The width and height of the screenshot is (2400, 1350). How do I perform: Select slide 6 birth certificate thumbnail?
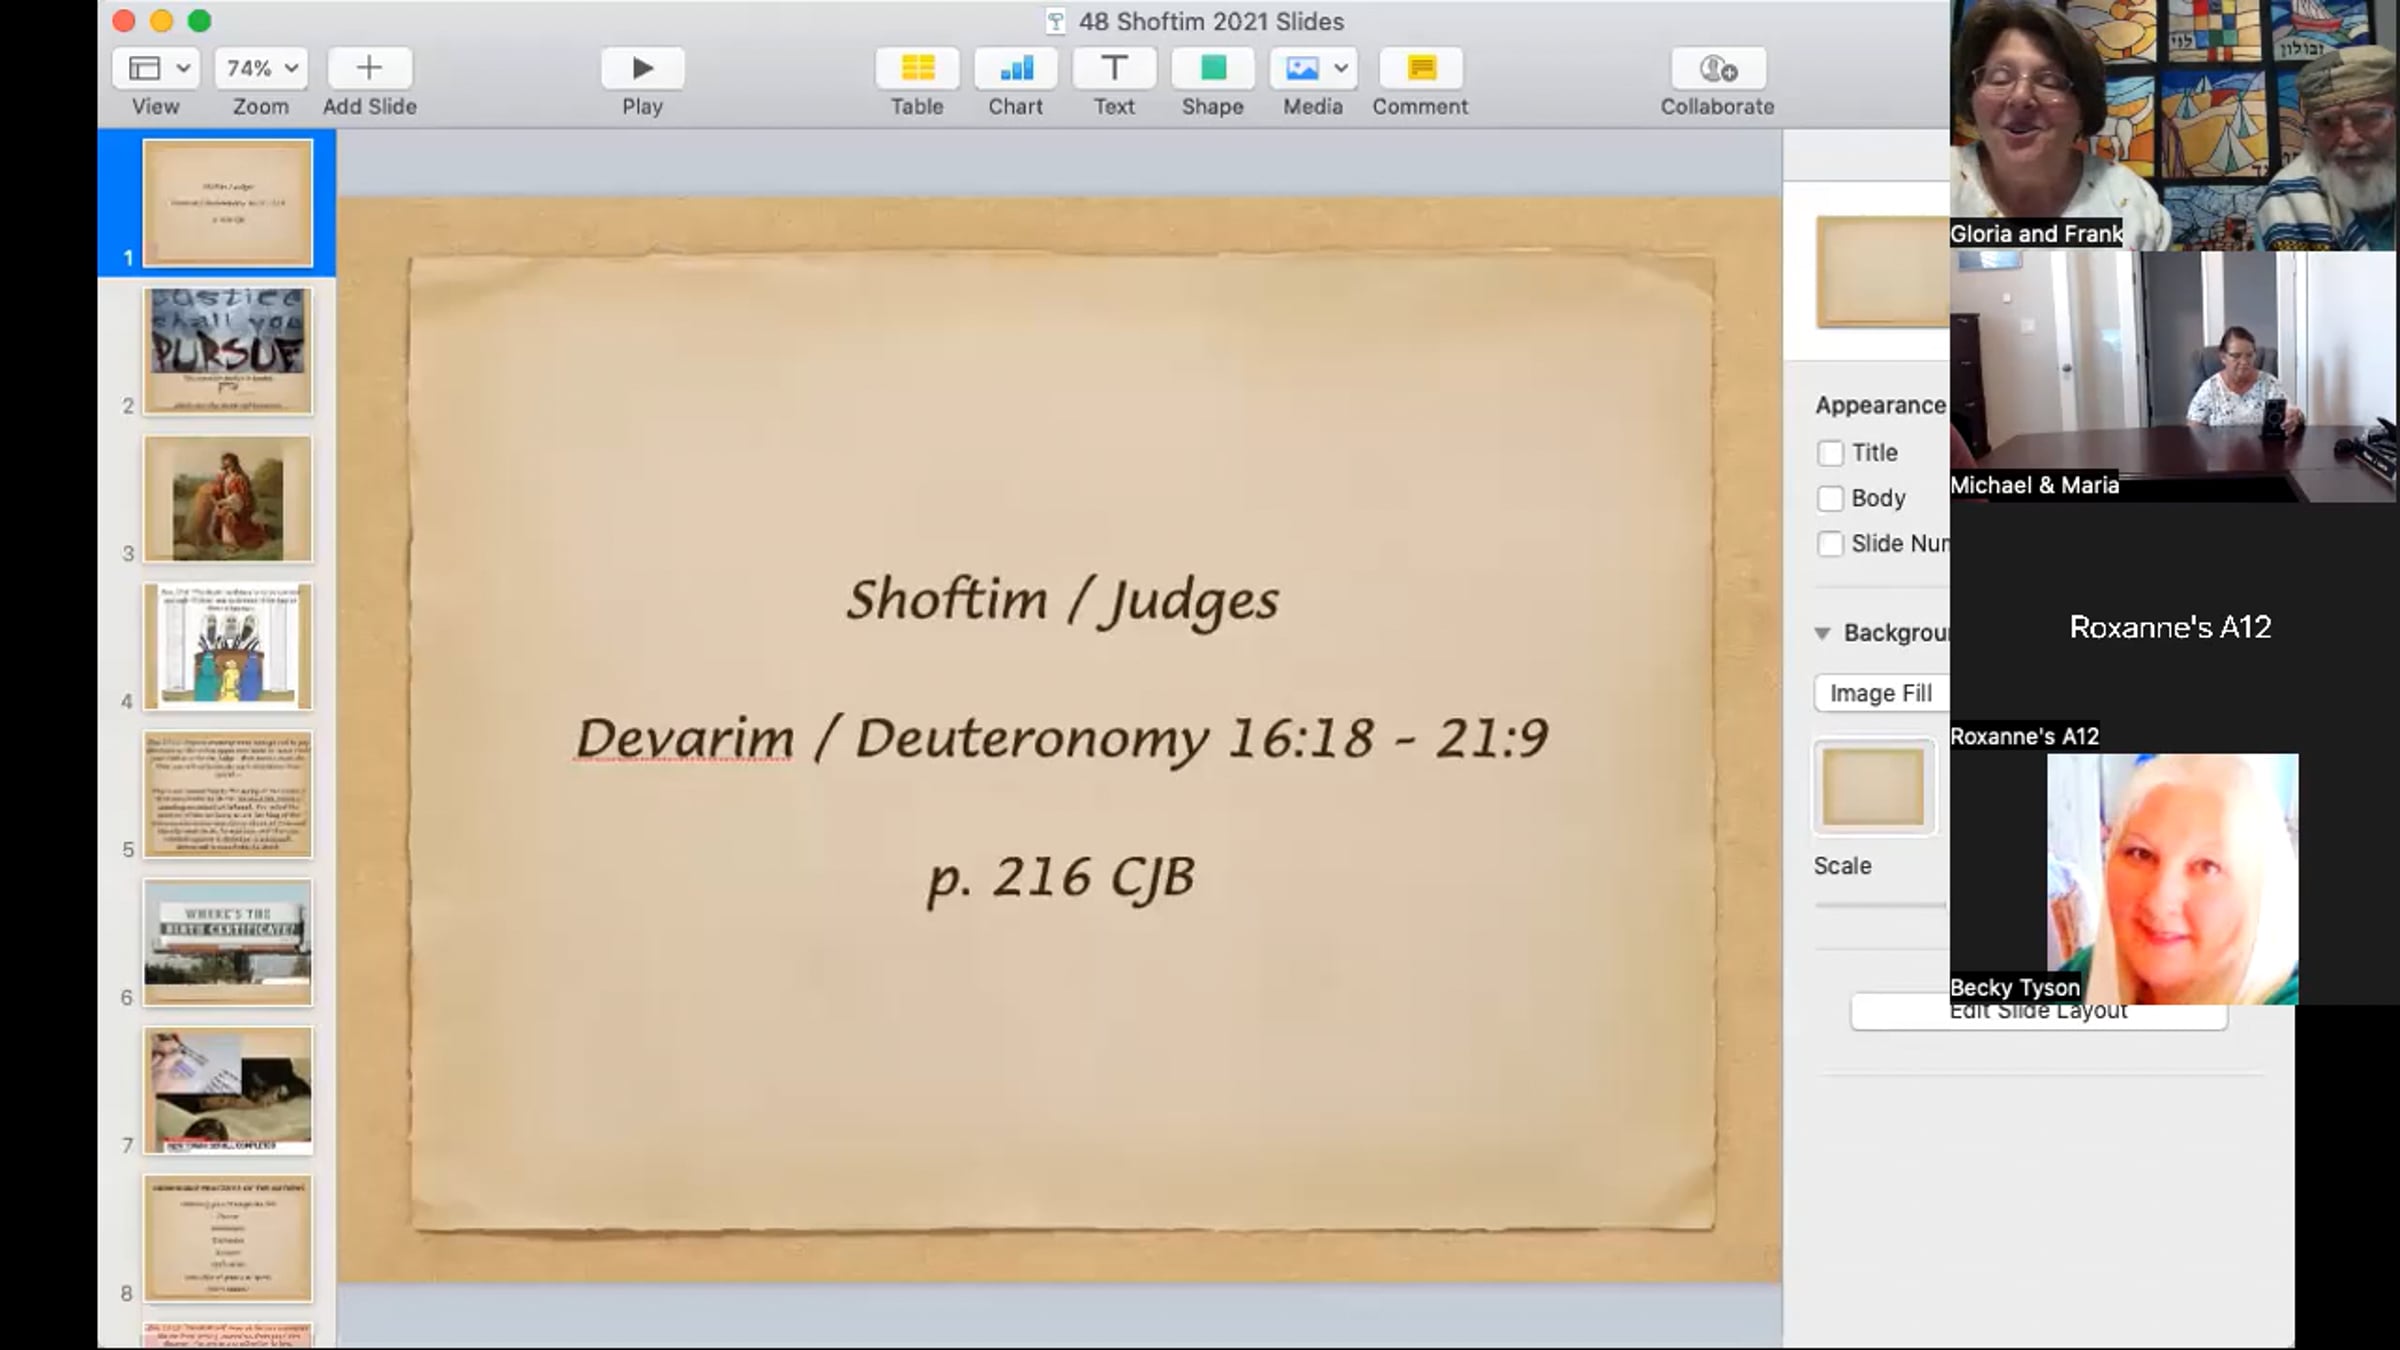pos(228,942)
